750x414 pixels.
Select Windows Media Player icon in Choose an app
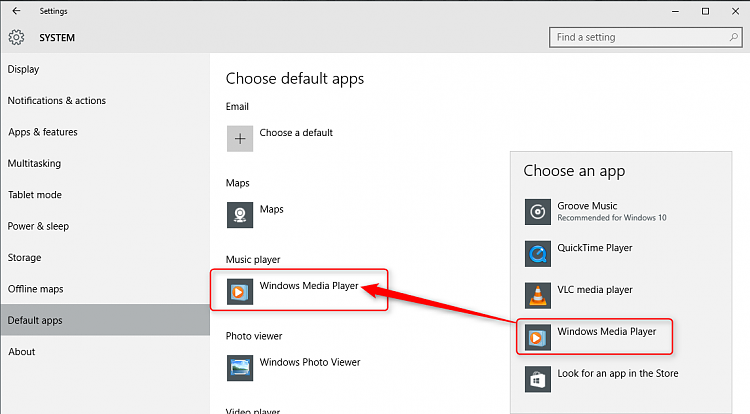pos(538,338)
